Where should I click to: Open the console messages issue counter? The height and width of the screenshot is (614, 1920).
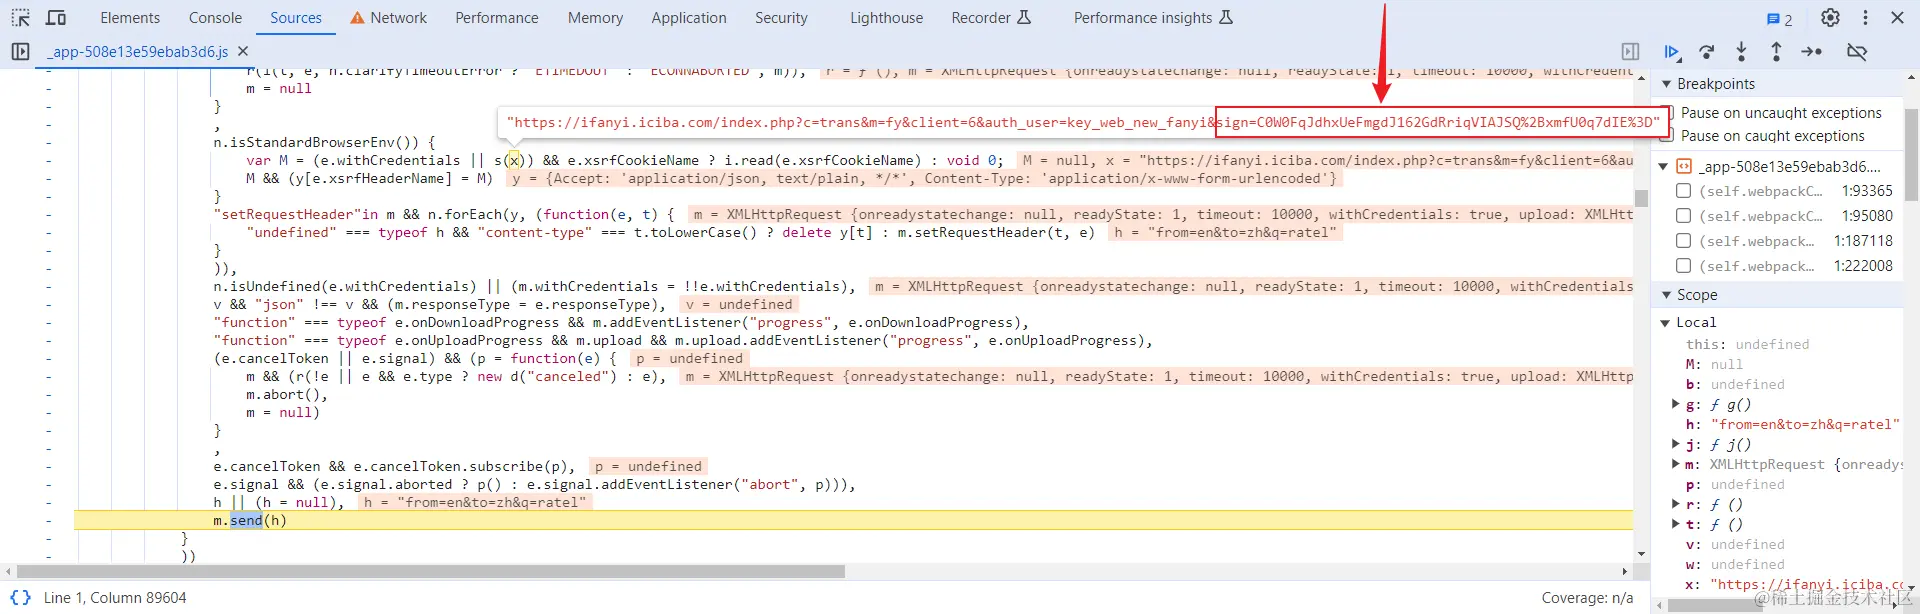pos(1779,19)
